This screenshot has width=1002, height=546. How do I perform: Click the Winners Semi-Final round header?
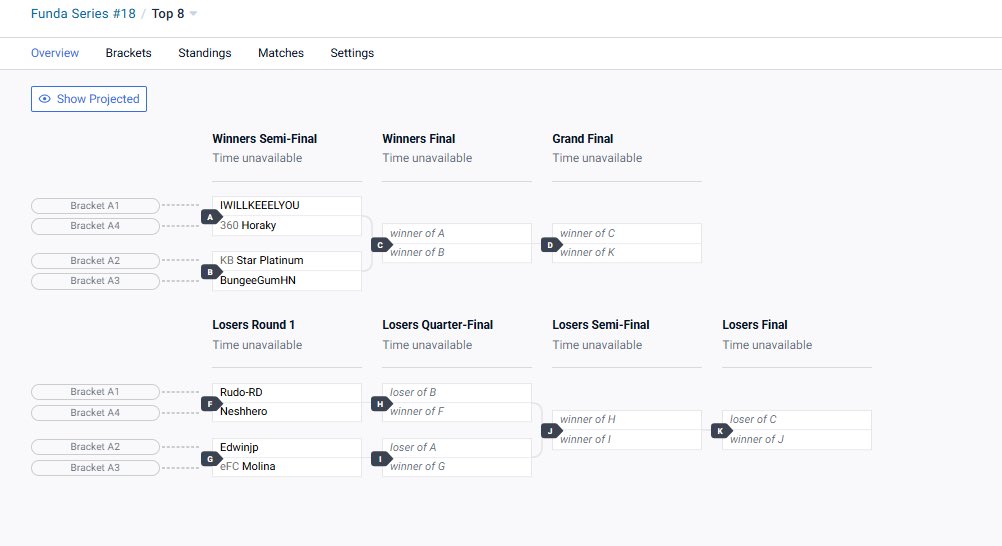pyautogui.click(x=265, y=139)
